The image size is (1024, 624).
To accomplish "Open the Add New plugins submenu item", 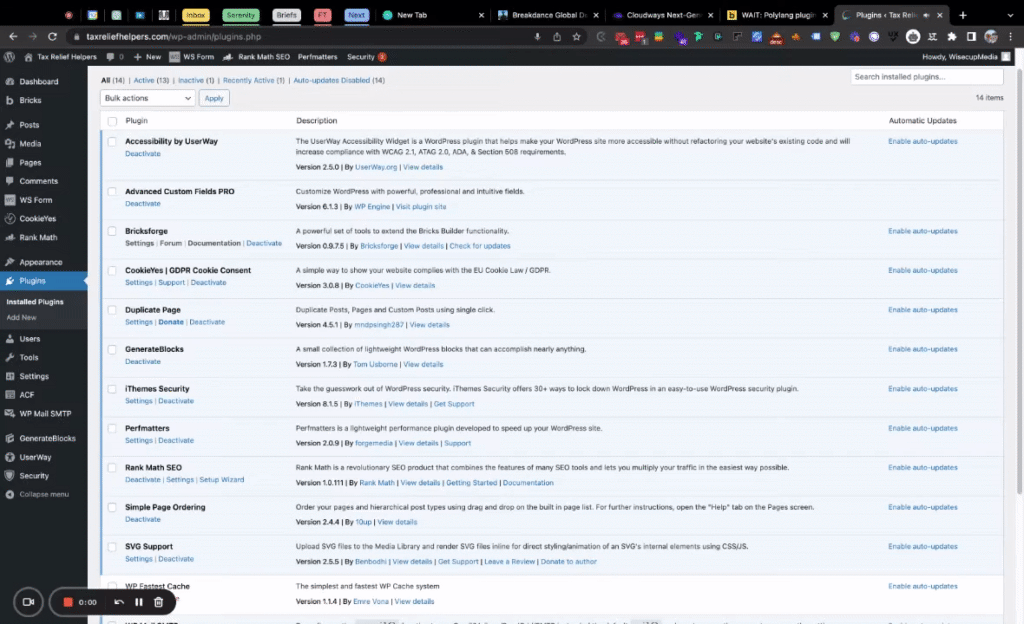I will [x=21, y=317].
